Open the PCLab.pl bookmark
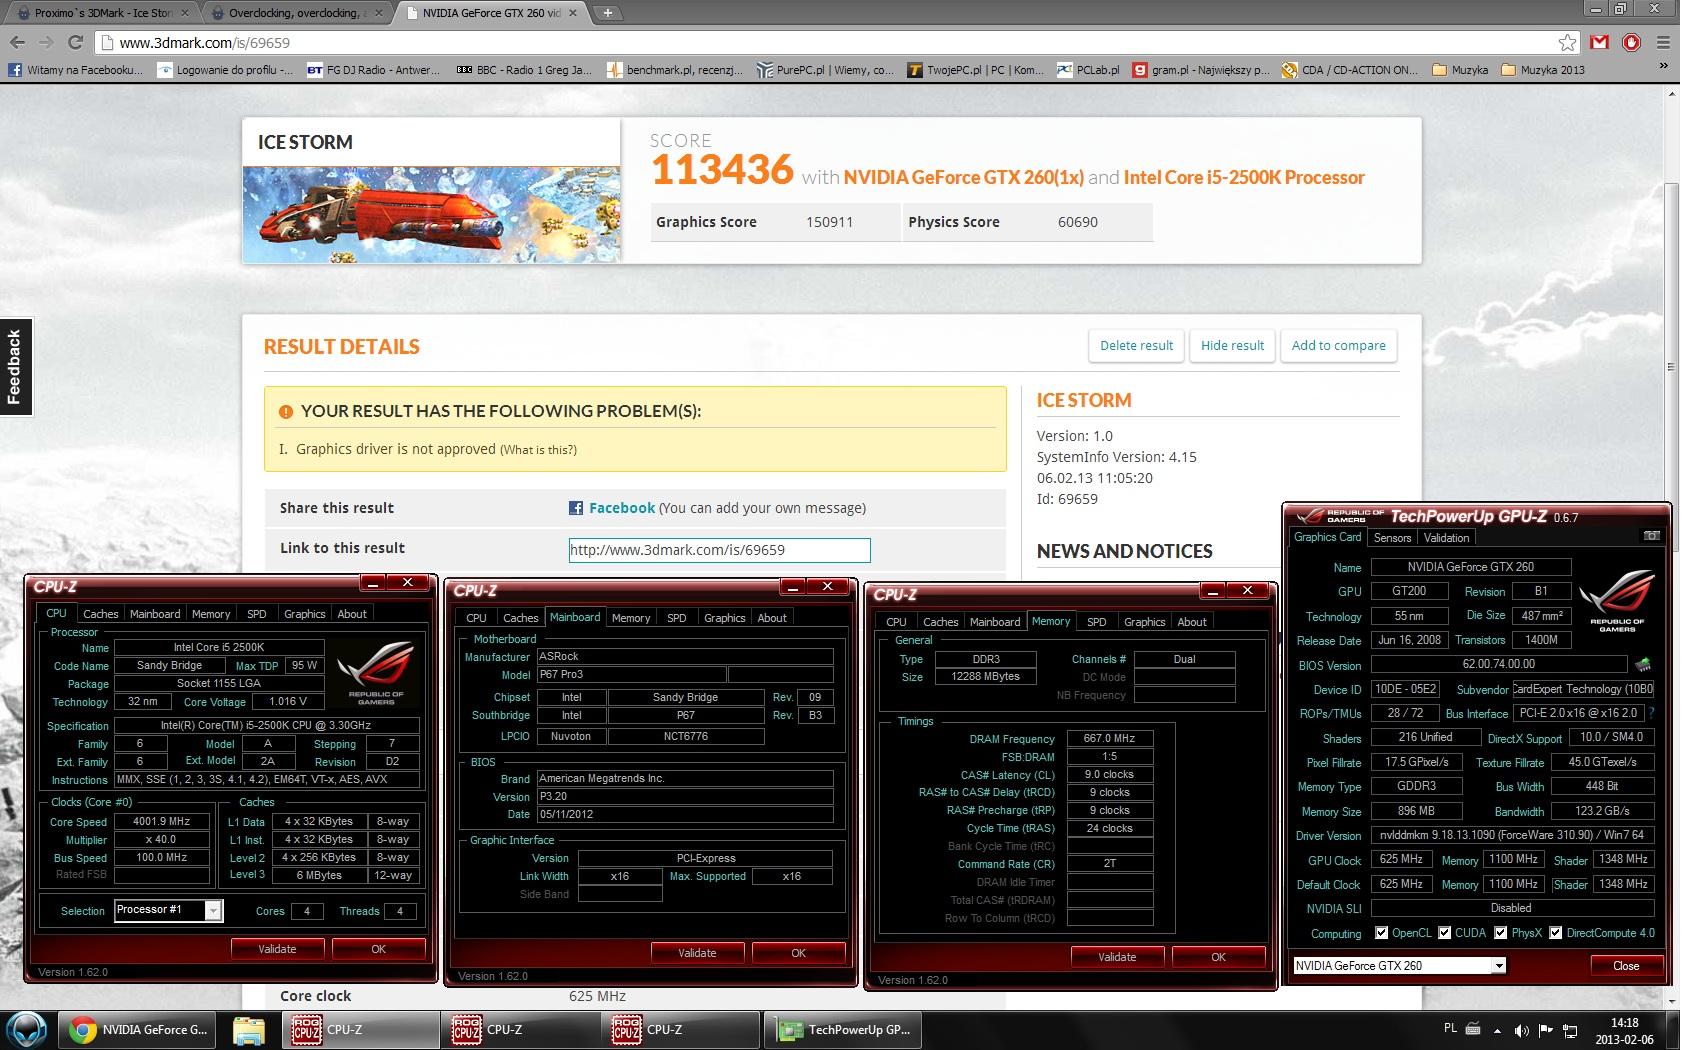 [x=1088, y=70]
